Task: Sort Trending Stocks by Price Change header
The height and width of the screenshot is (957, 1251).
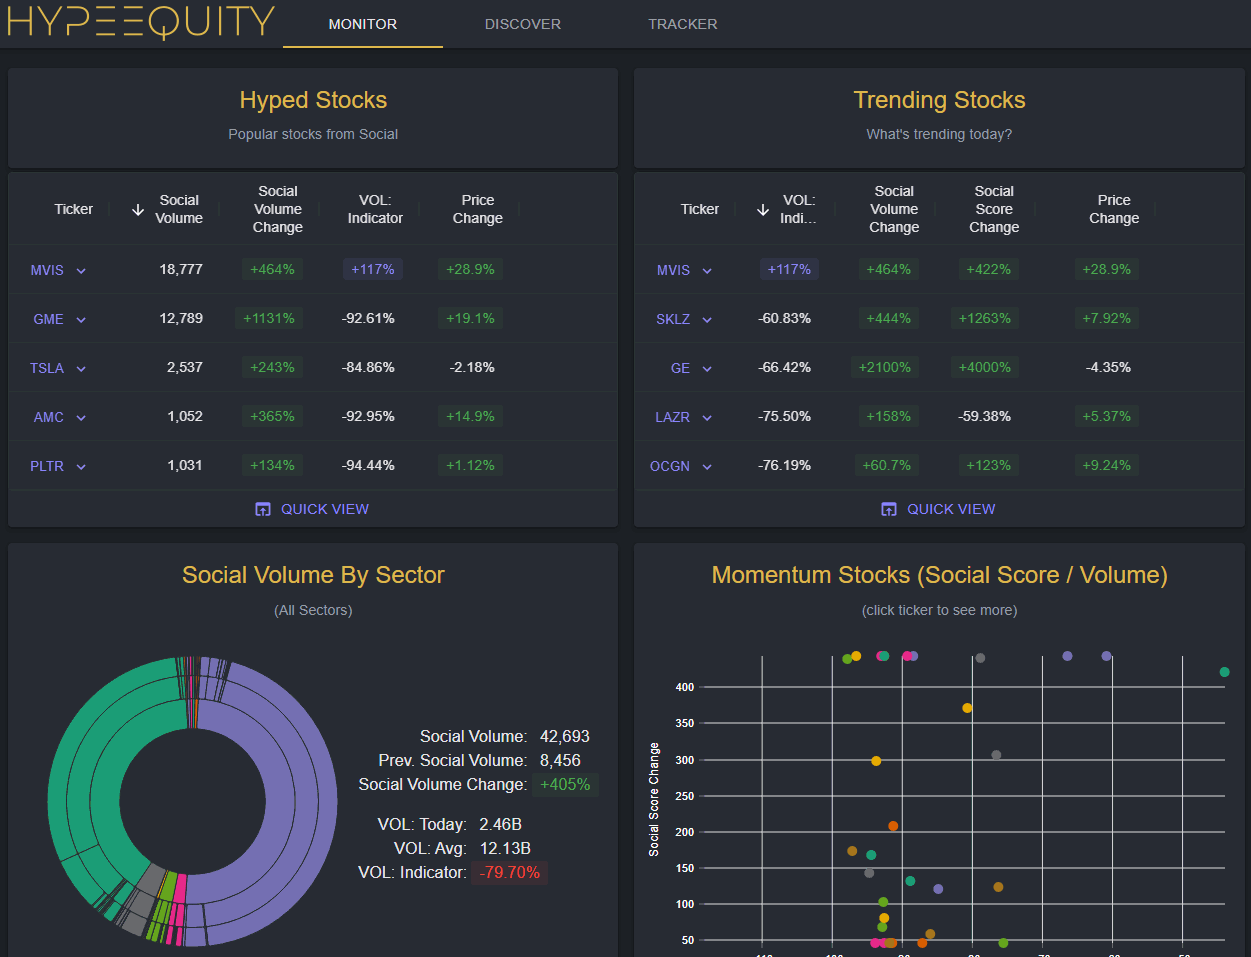Action: click(1114, 209)
